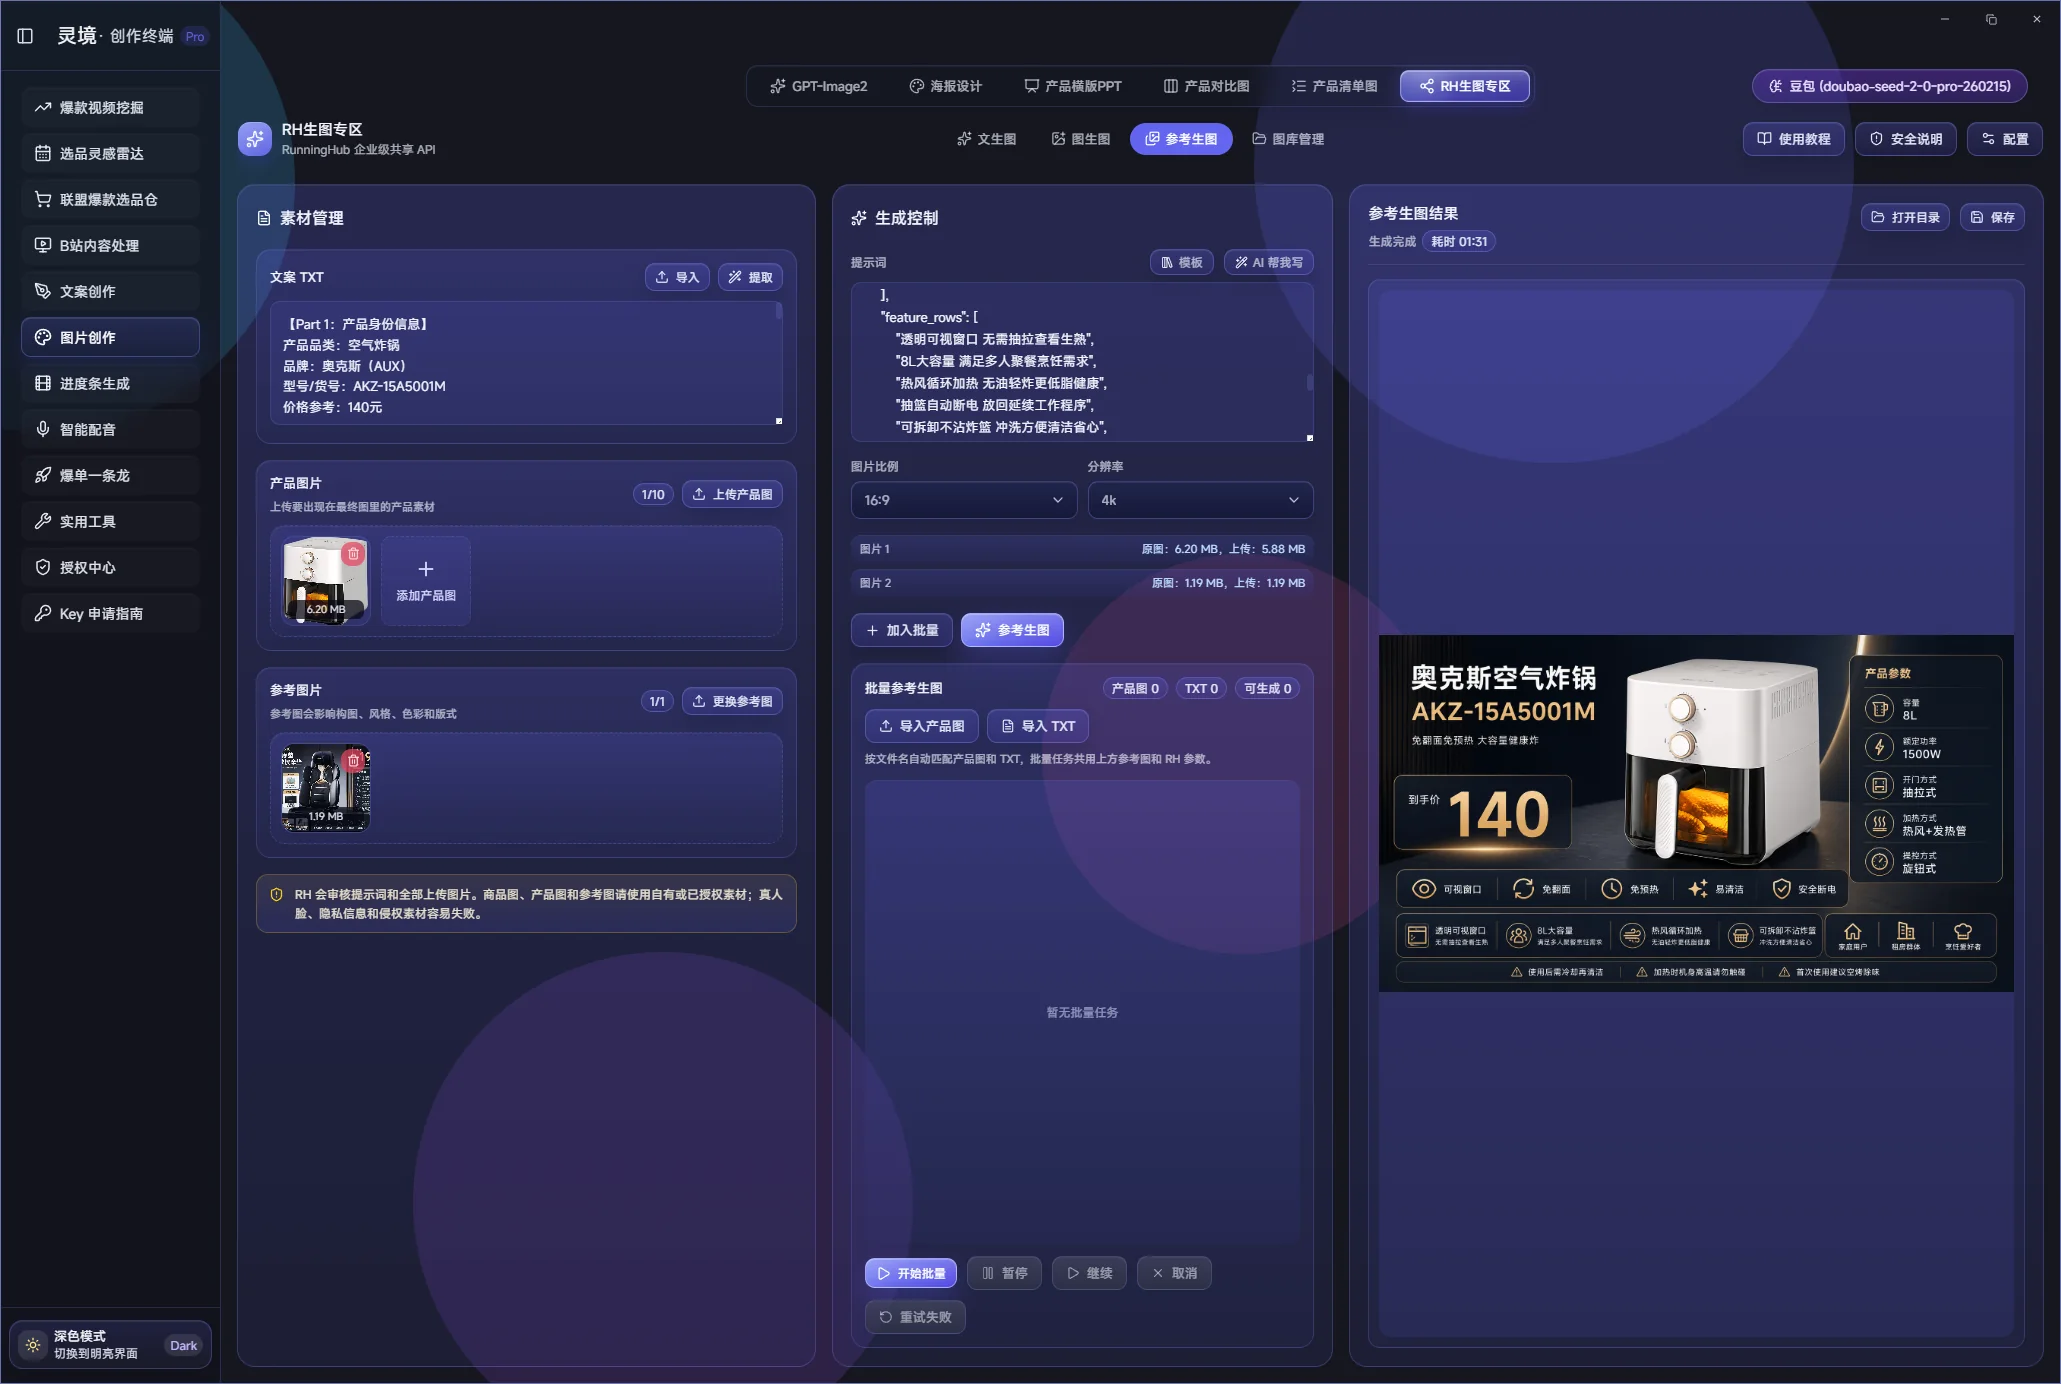Click the 耗时 01:31 status badge
Image resolution: width=2061 pixels, height=1384 pixels.
pyautogui.click(x=1459, y=241)
